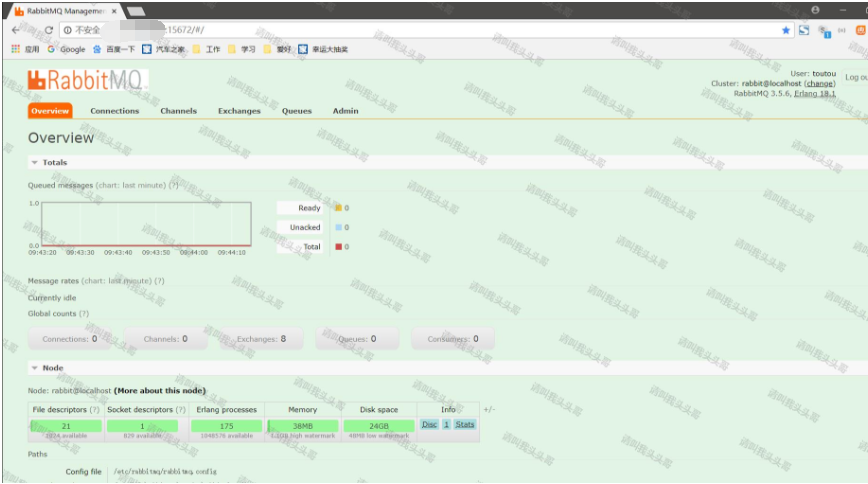Open the Google bookmark
Viewport: 868px width, 484px height.
coord(66,49)
